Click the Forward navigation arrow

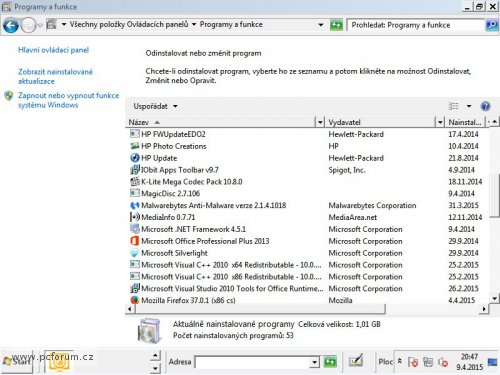[28, 25]
